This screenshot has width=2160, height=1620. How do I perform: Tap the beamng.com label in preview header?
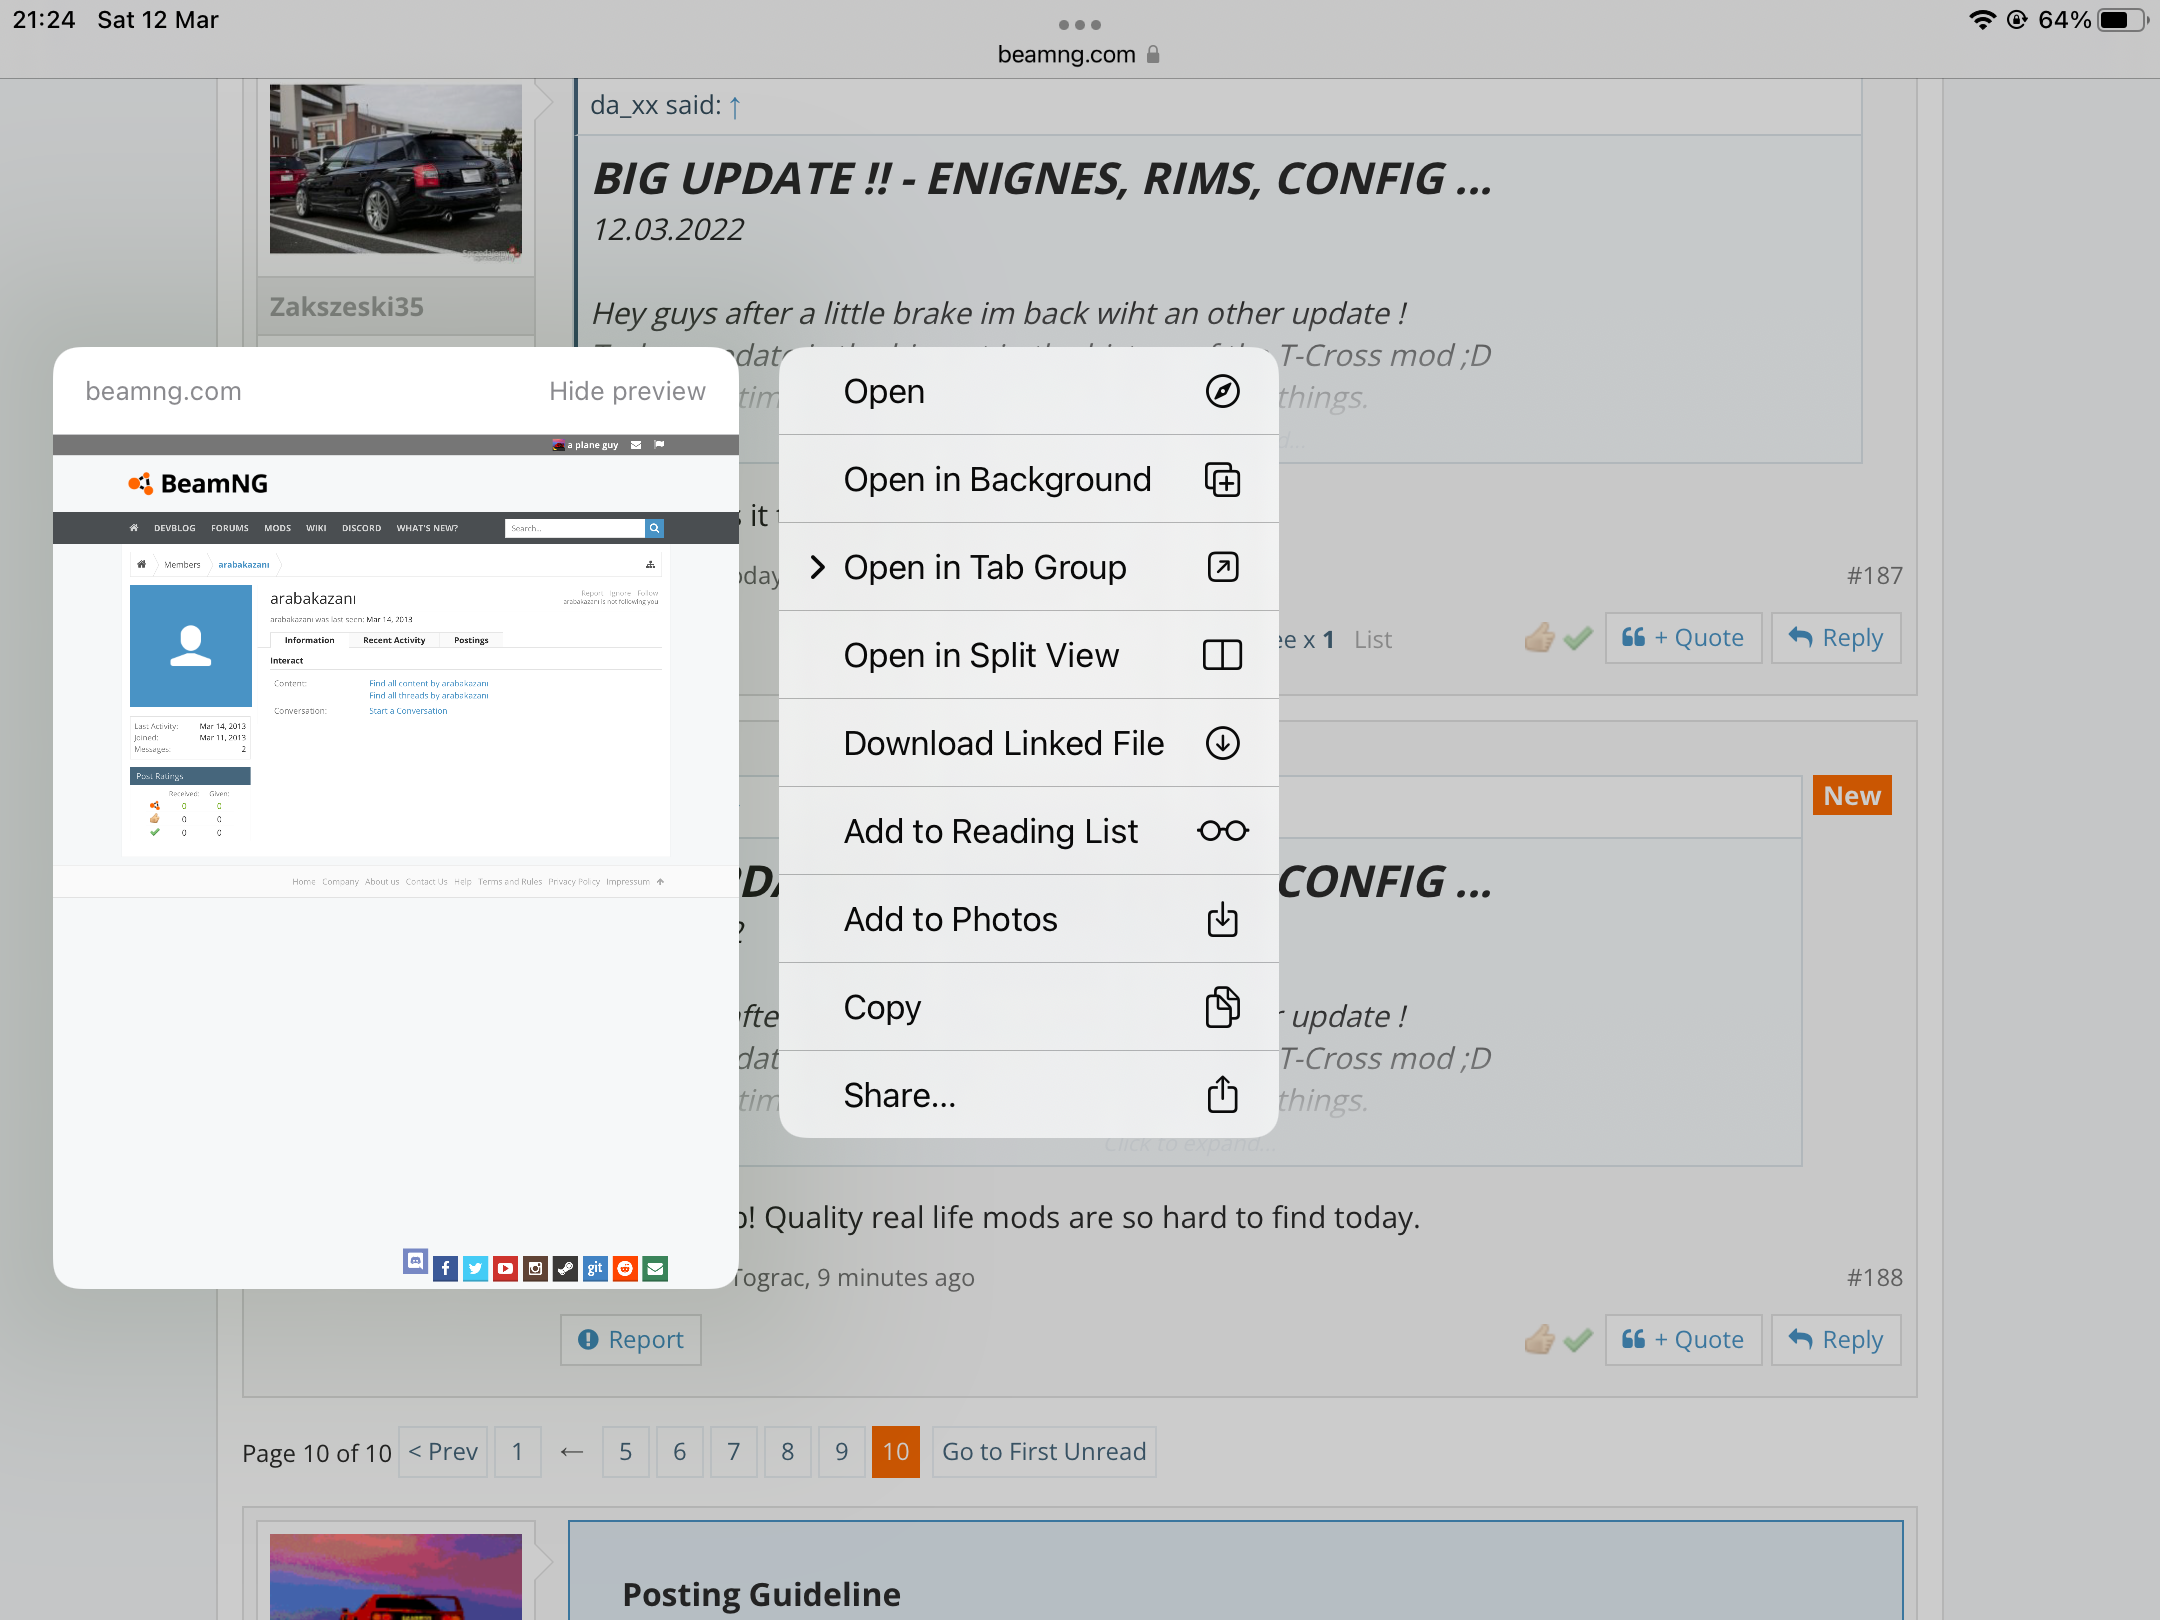click(x=163, y=391)
